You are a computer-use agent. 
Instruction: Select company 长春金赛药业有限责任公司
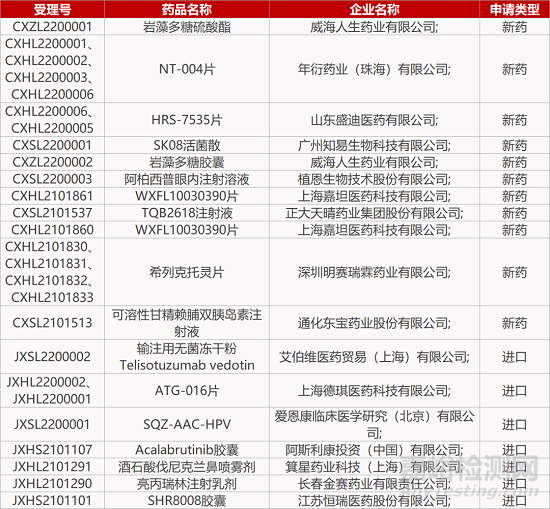click(374, 483)
